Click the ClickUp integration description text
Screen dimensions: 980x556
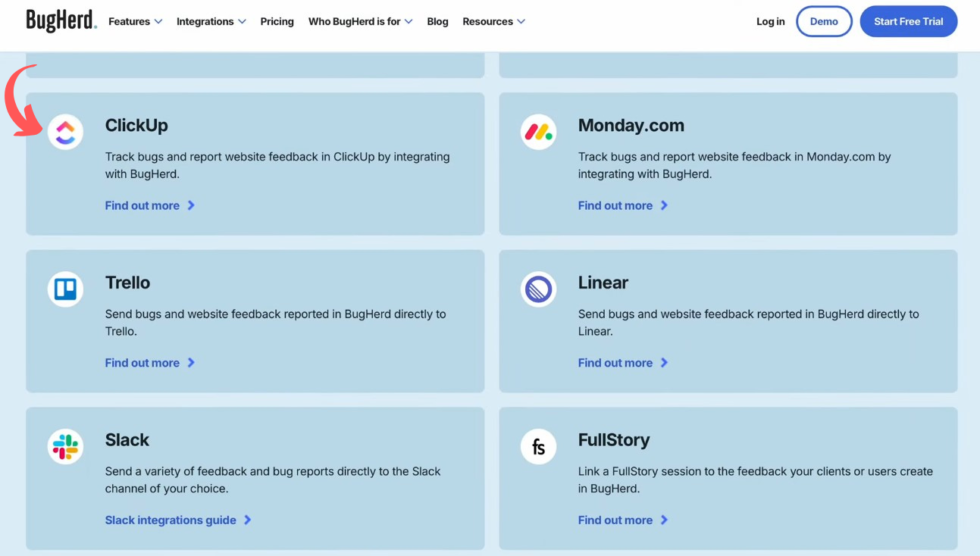tap(278, 166)
